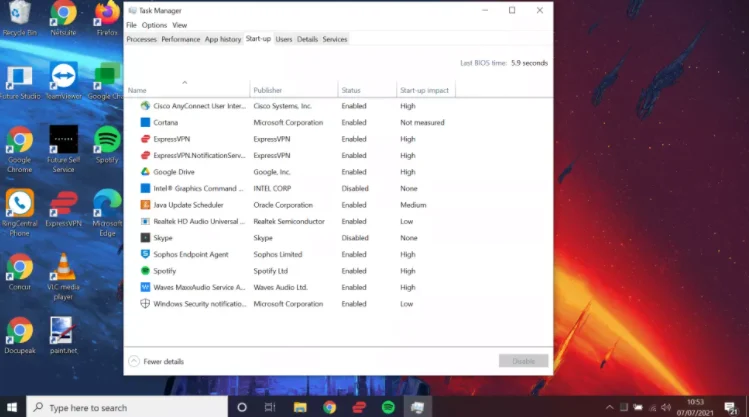The width and height of the screenshot is (749, 417).
Task: Click the taskbar search box
Action: click(127, 407)
